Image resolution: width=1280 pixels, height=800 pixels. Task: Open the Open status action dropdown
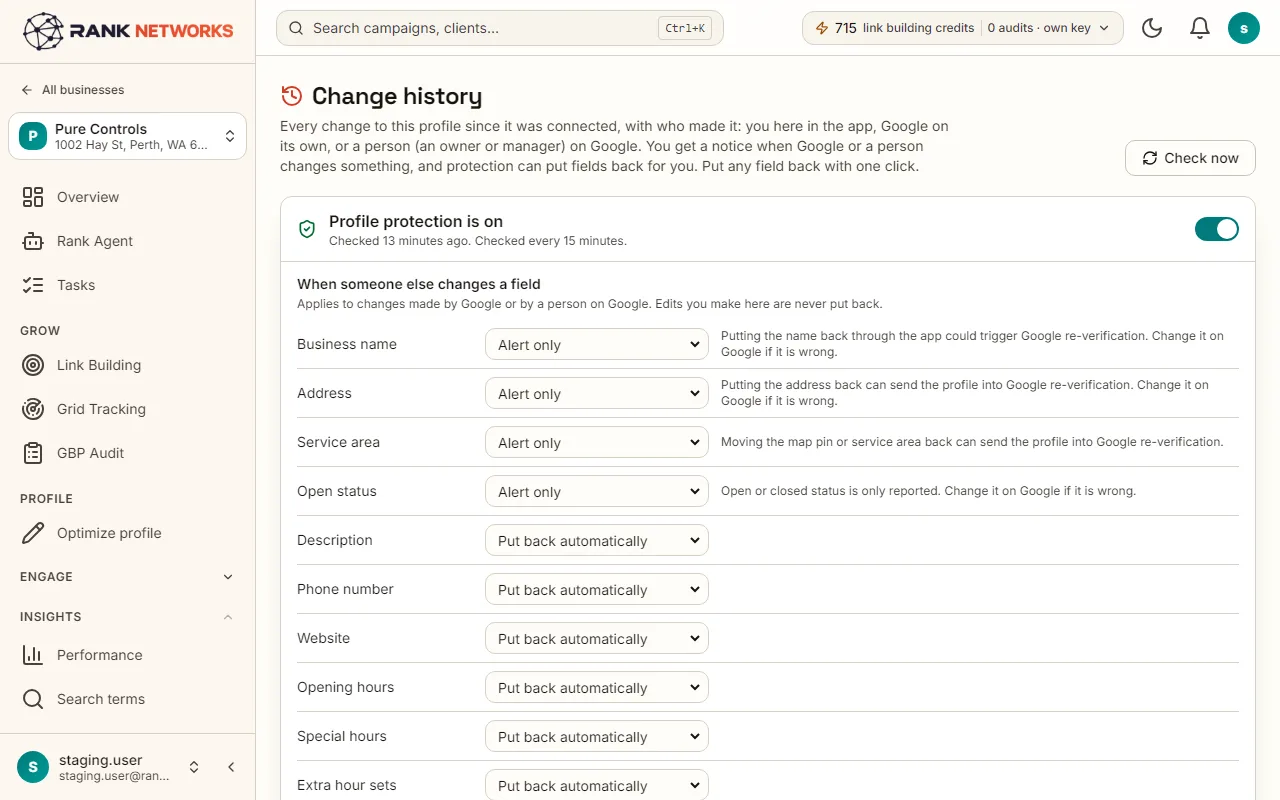click(x=597, y=491)
